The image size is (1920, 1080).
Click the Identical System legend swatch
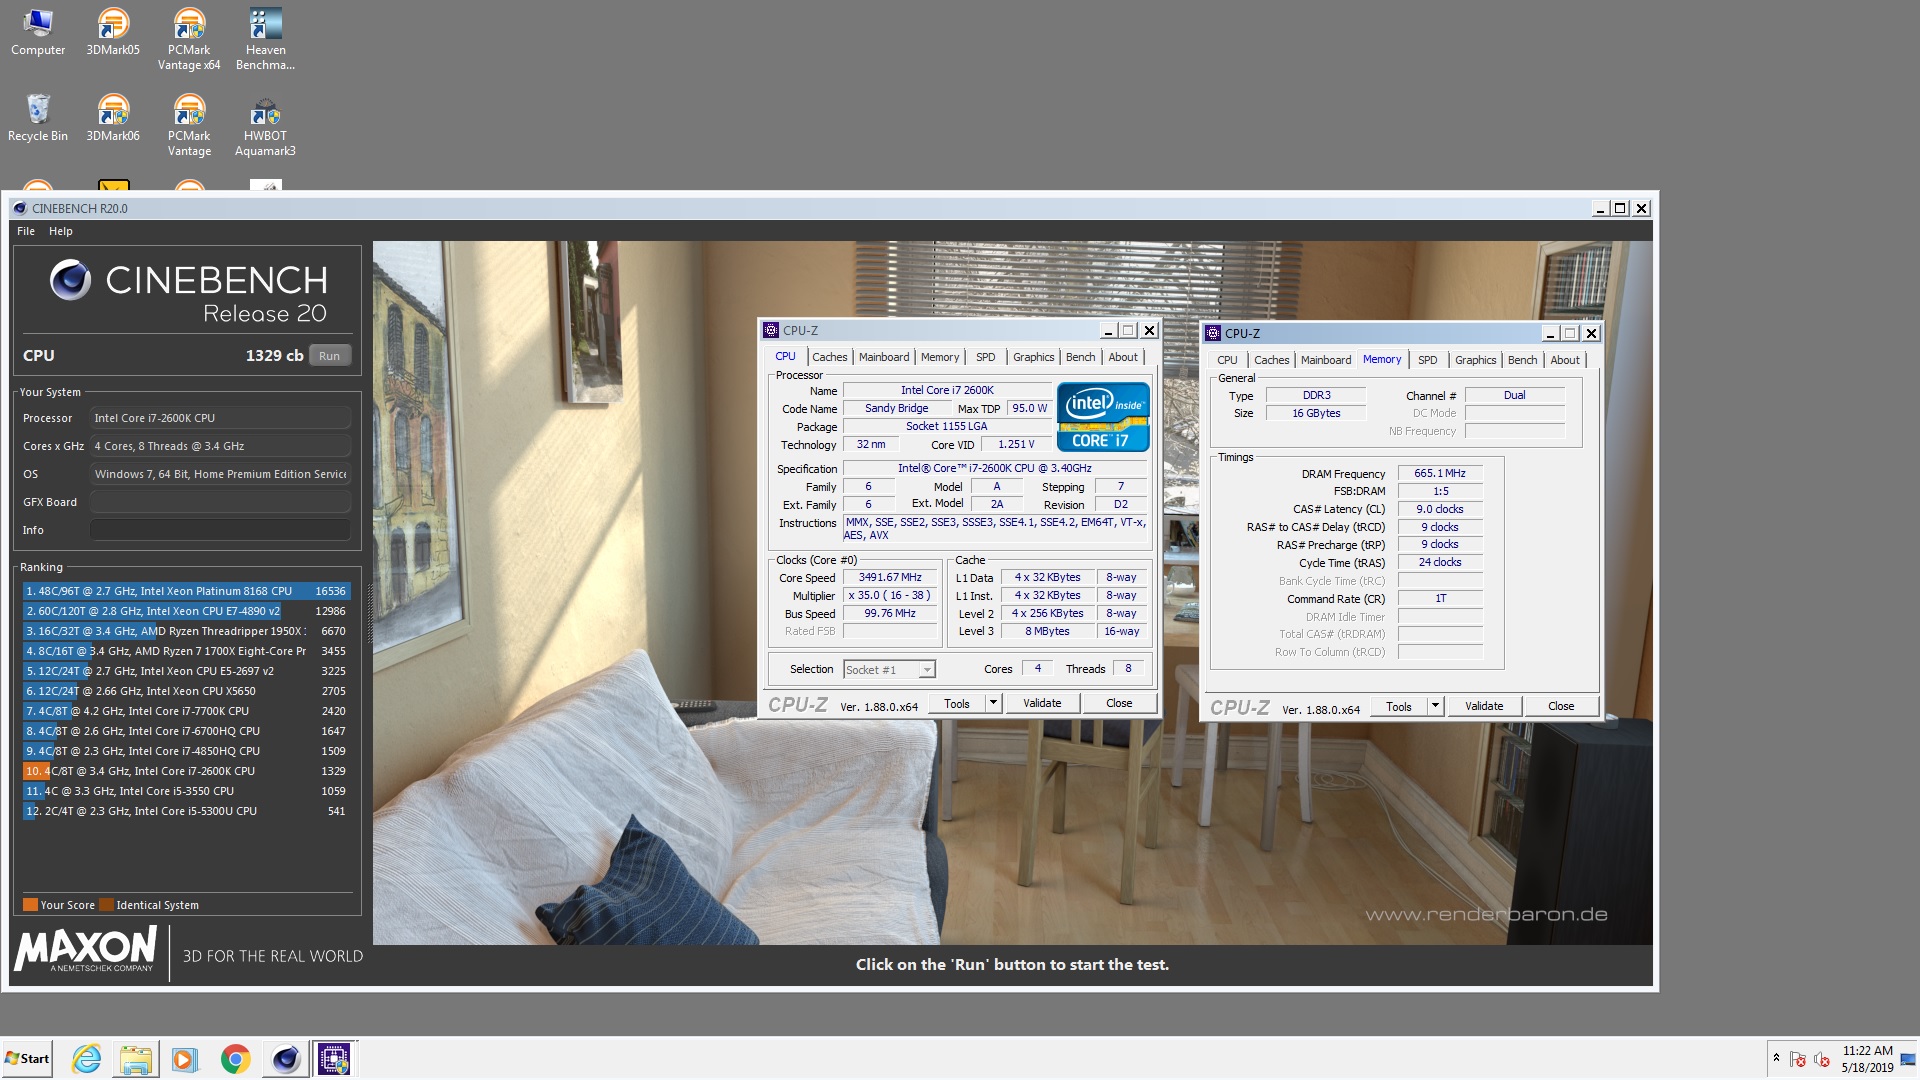pyautogui.click(x=106, y=905)
